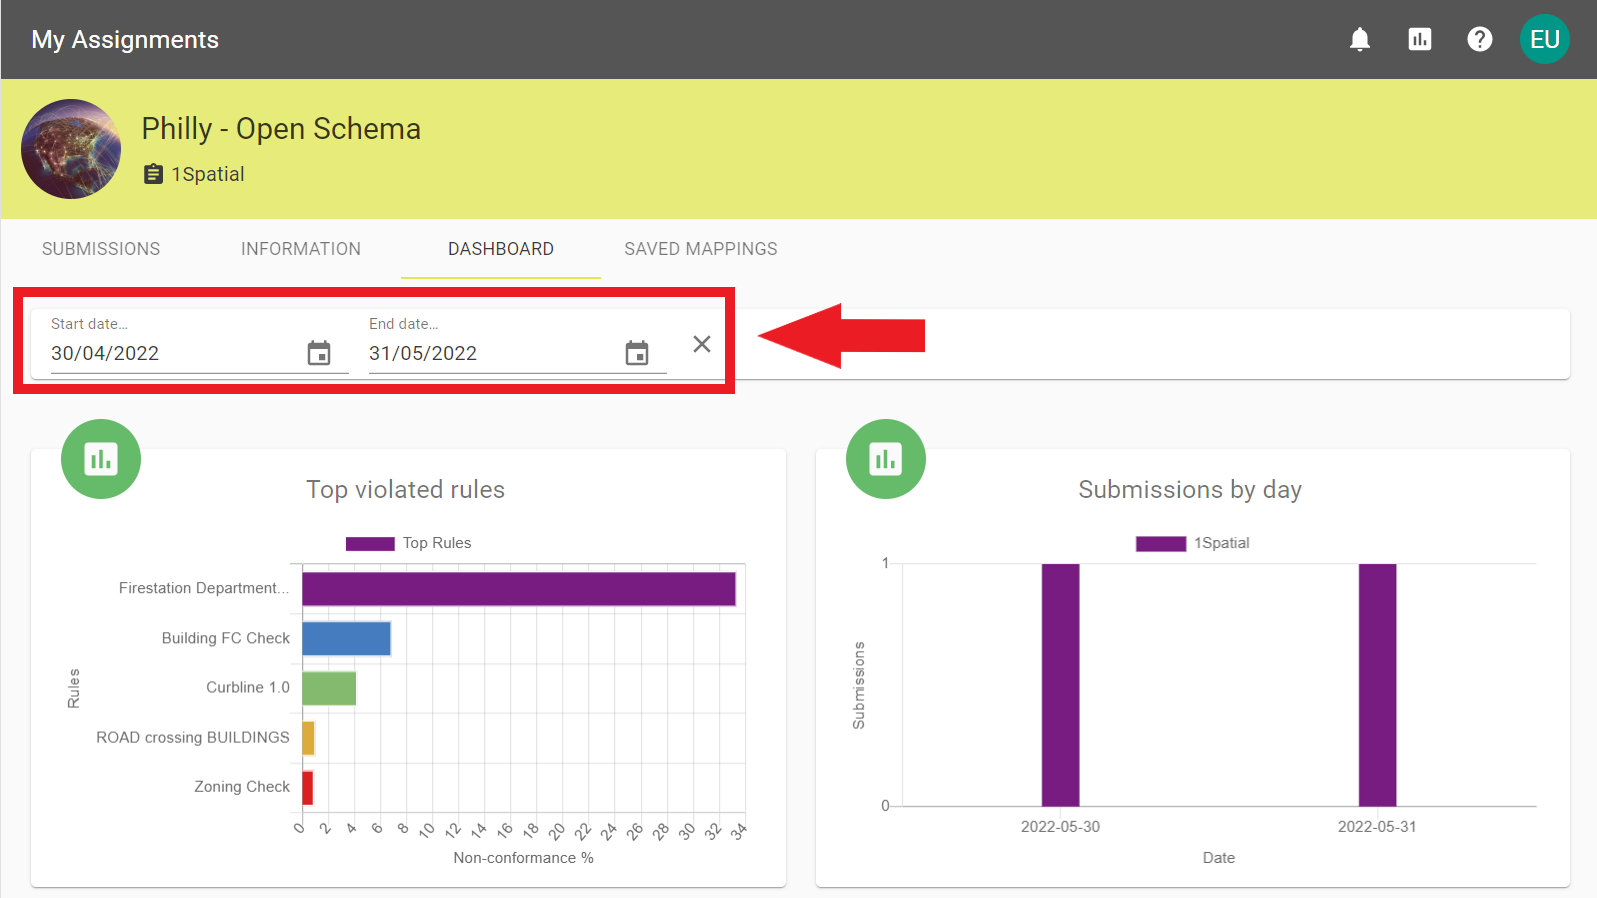Switch to the Submissions tab
This screenshot has width=1597, height=898.
[101, 249]
